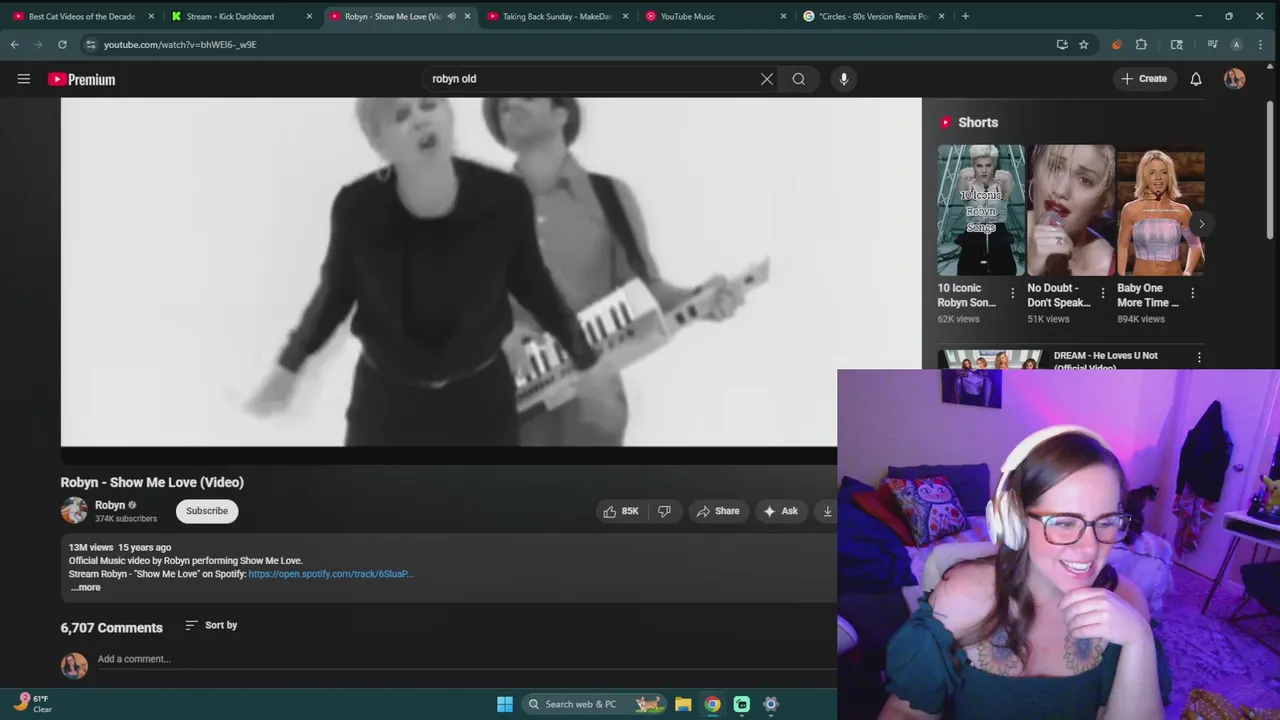Open the notifications bell
Image resolution: width=1280 pixels, height=720 pixels.
(1196, 79)
